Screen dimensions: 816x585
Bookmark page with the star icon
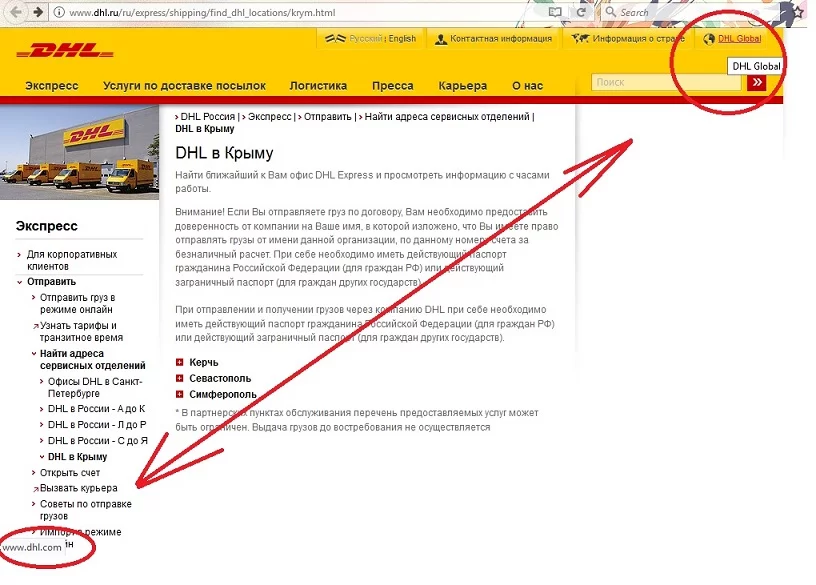[x=798, y=12]
